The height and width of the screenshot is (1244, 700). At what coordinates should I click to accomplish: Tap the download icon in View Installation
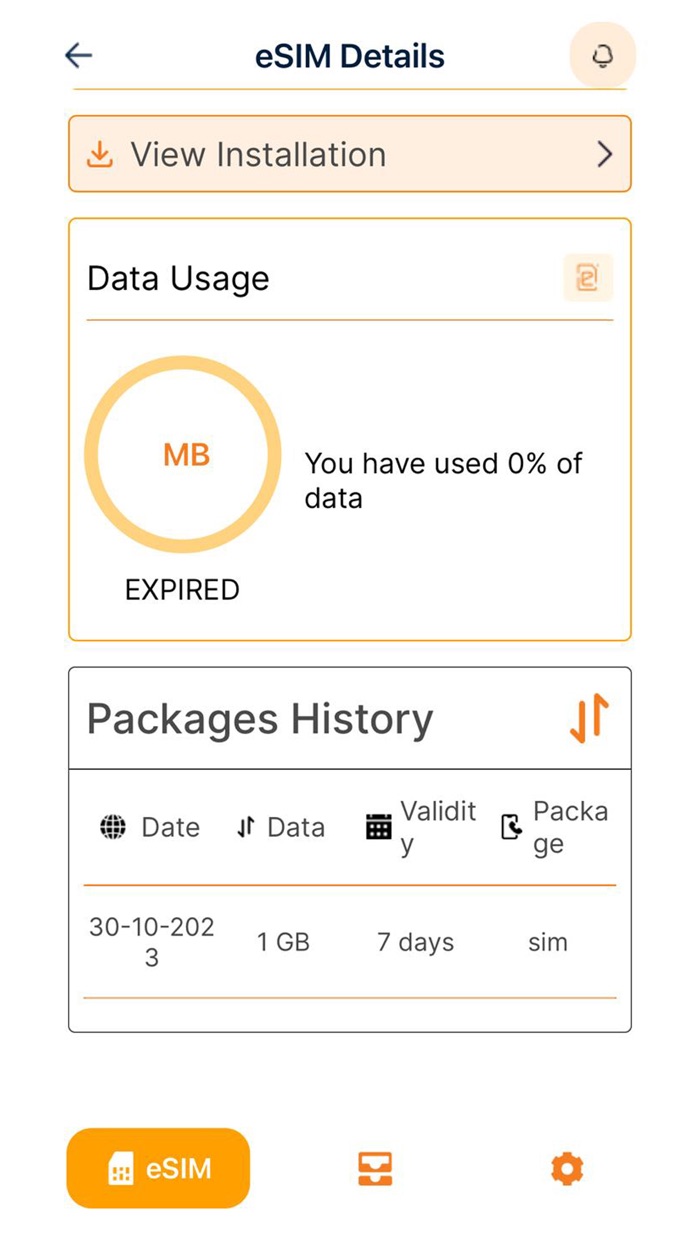pyautogui.click(x=99, y=154)
